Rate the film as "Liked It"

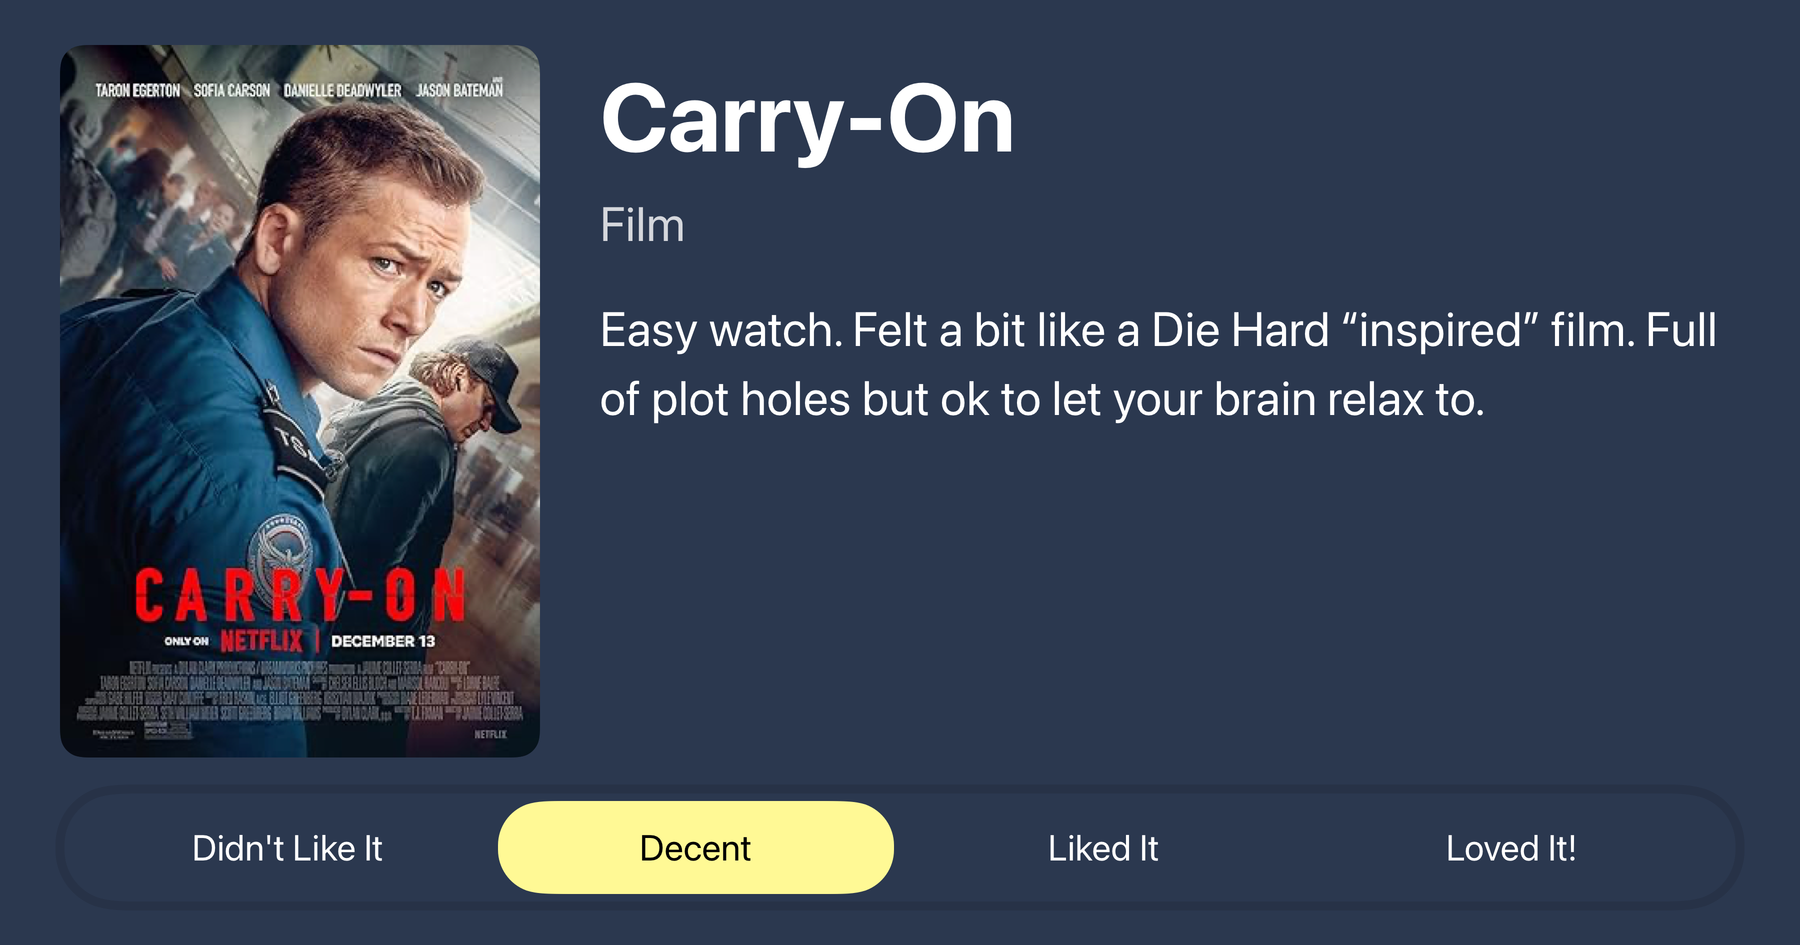click(1103, 848)
